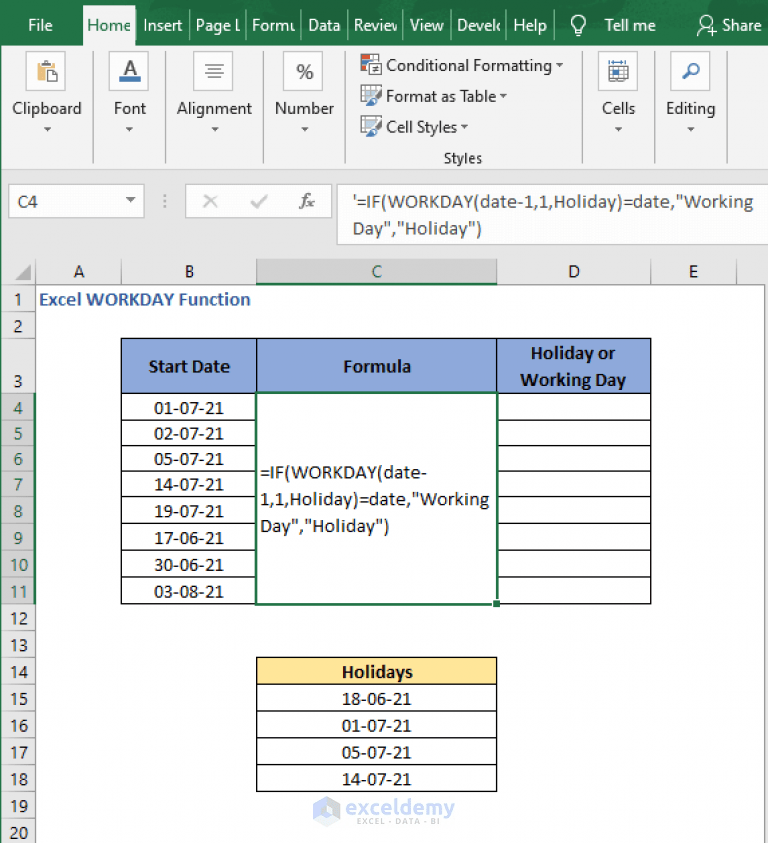Click the Tell me search label

point(630,25)
